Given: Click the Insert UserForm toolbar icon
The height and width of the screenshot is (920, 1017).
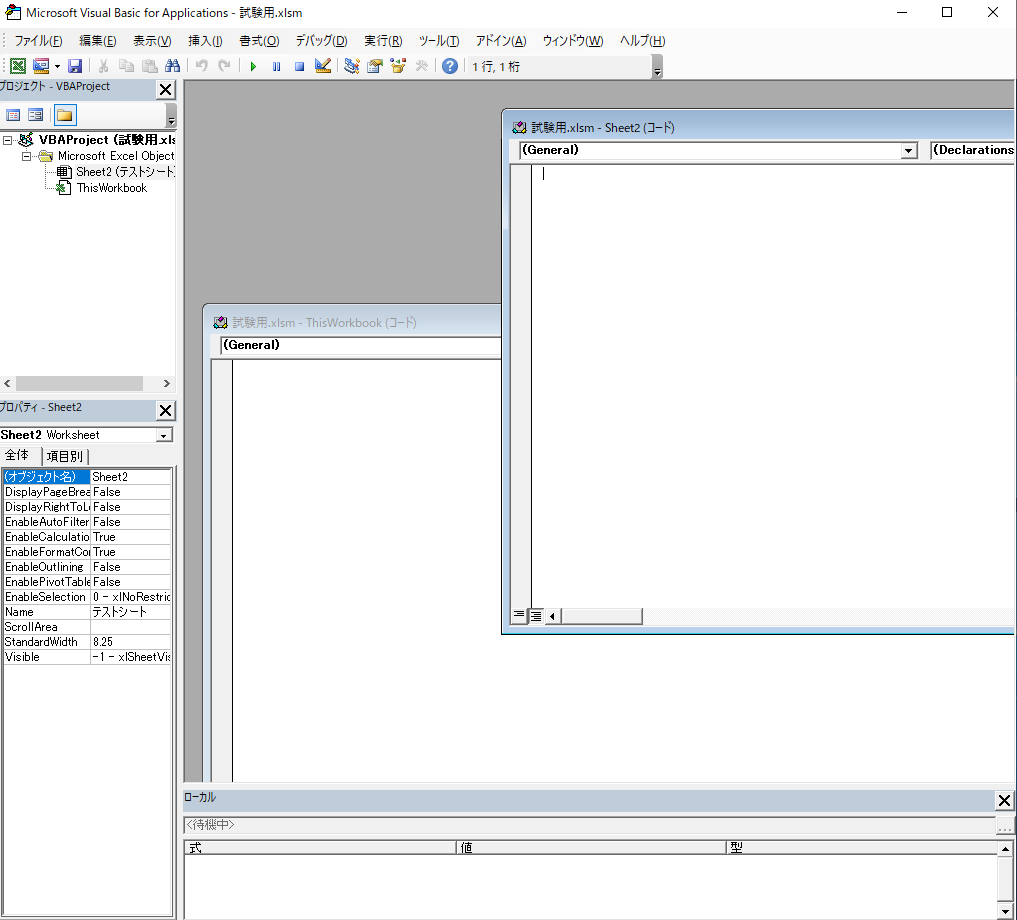Looking at the screenshot, I should 41,66.
